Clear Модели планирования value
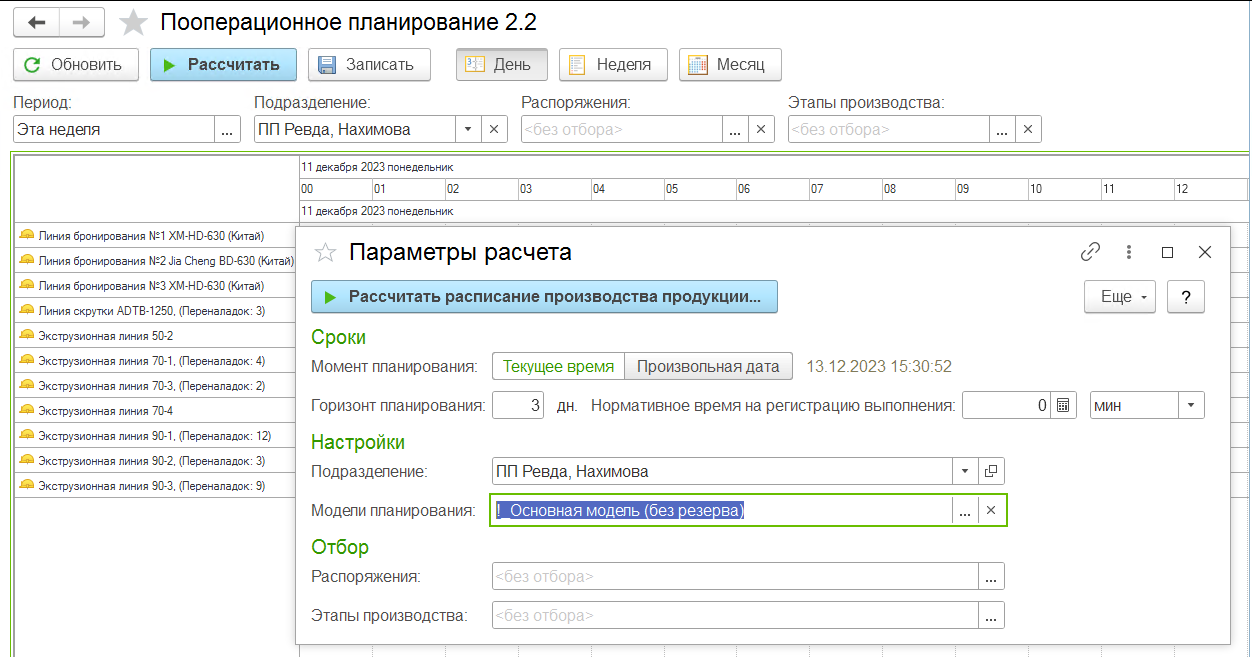The height and width of the screenshot is (657, 1252). [991, 510]
